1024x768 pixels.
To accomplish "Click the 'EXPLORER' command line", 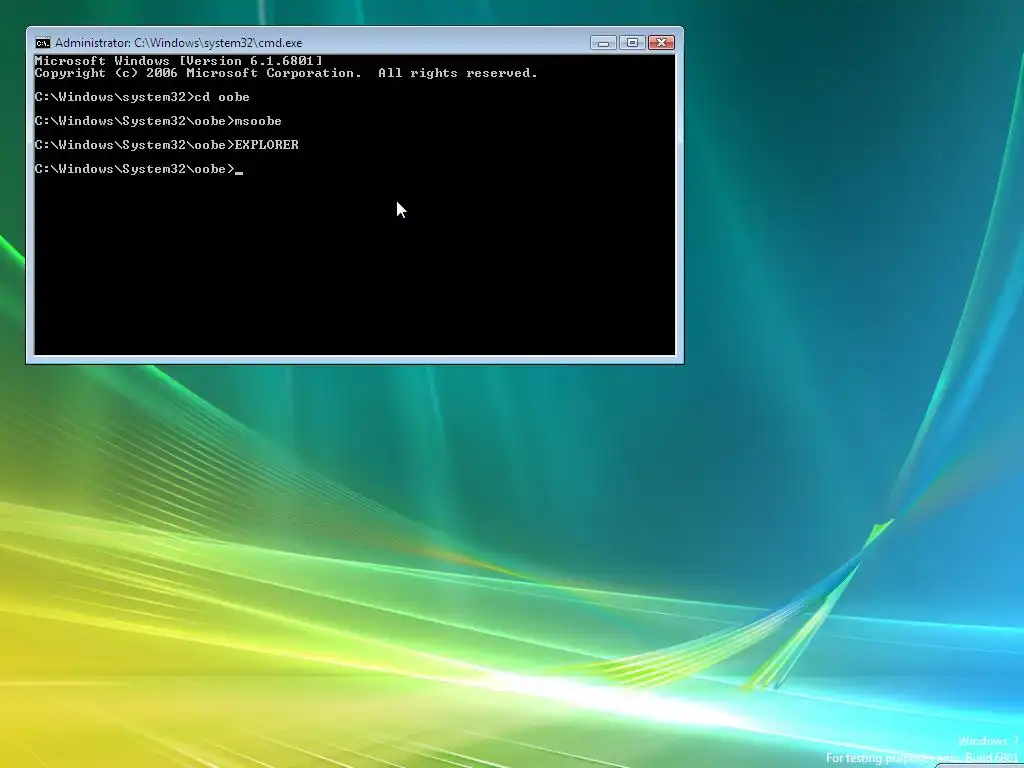I will (x=167, y=145).
